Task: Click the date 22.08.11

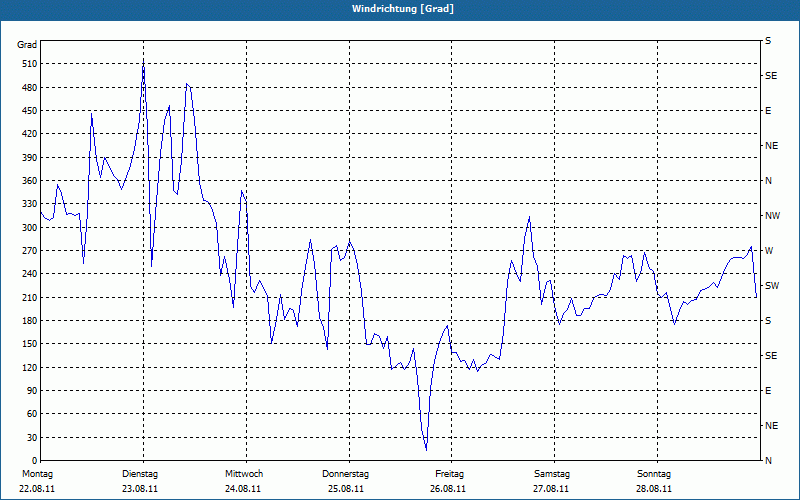Action: (37, 489)
